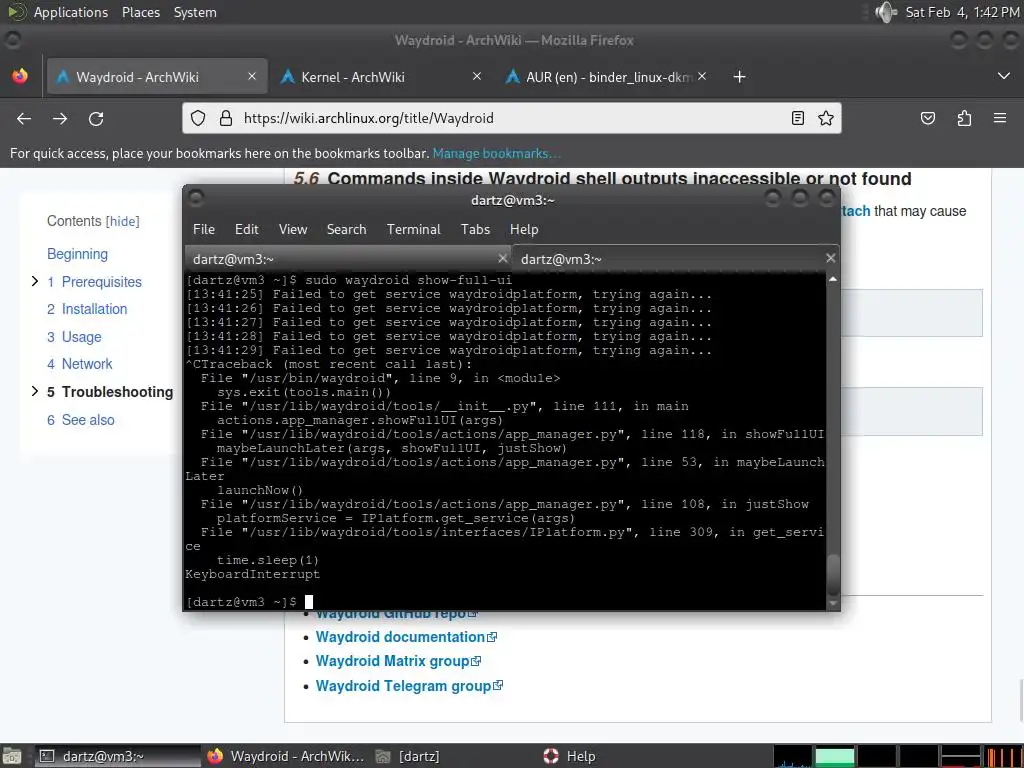Image resolution: width=1024 pixels, height=768 pixels.
Task: Open the terminal Terminal menu
Action: [413, 229]
